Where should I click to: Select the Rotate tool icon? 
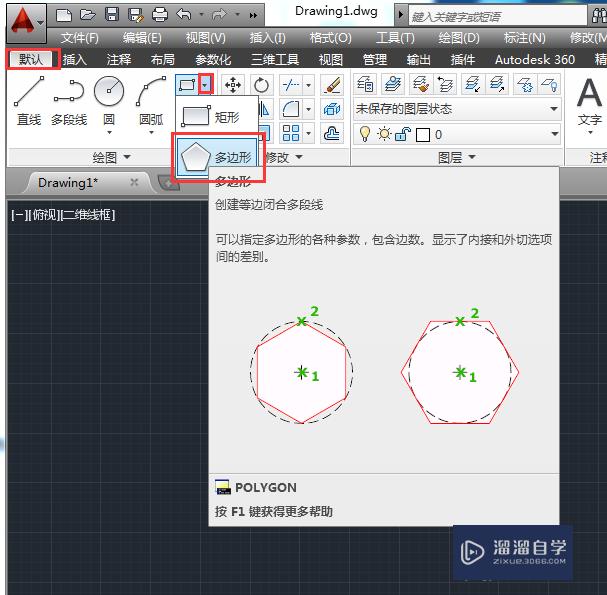pos(261,85)
